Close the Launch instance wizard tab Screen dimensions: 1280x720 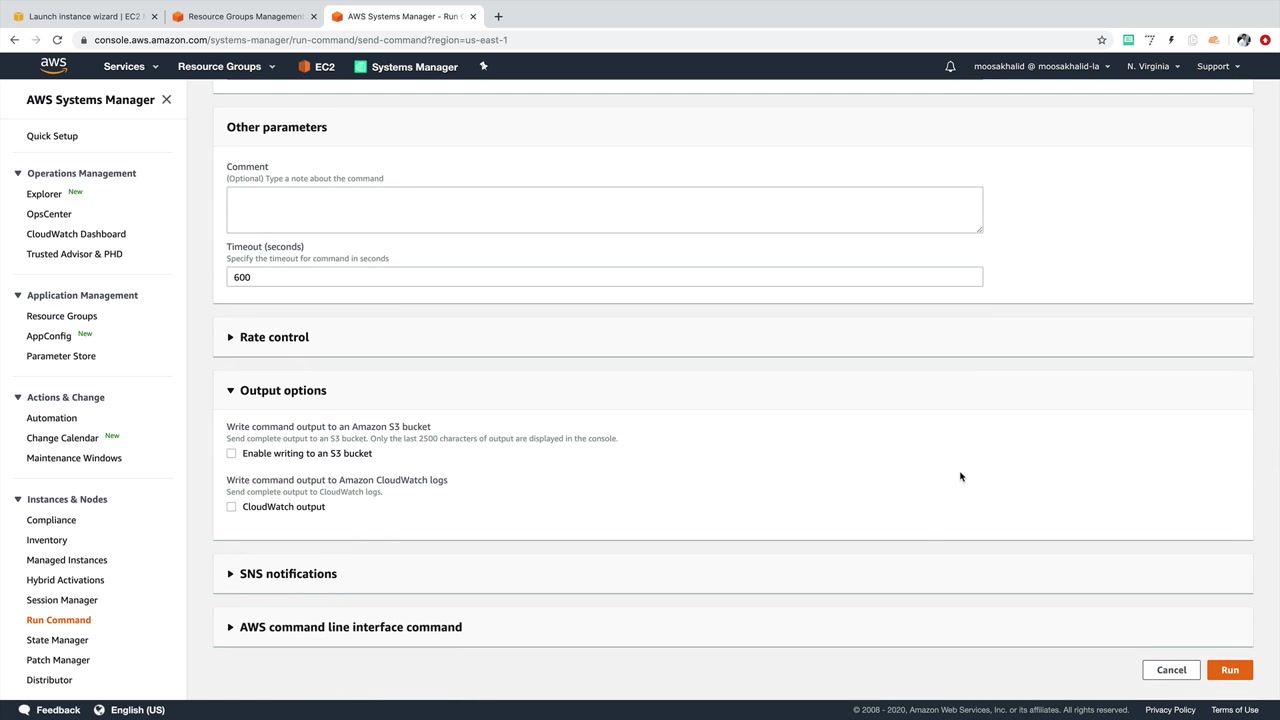[x=154, y=16]
